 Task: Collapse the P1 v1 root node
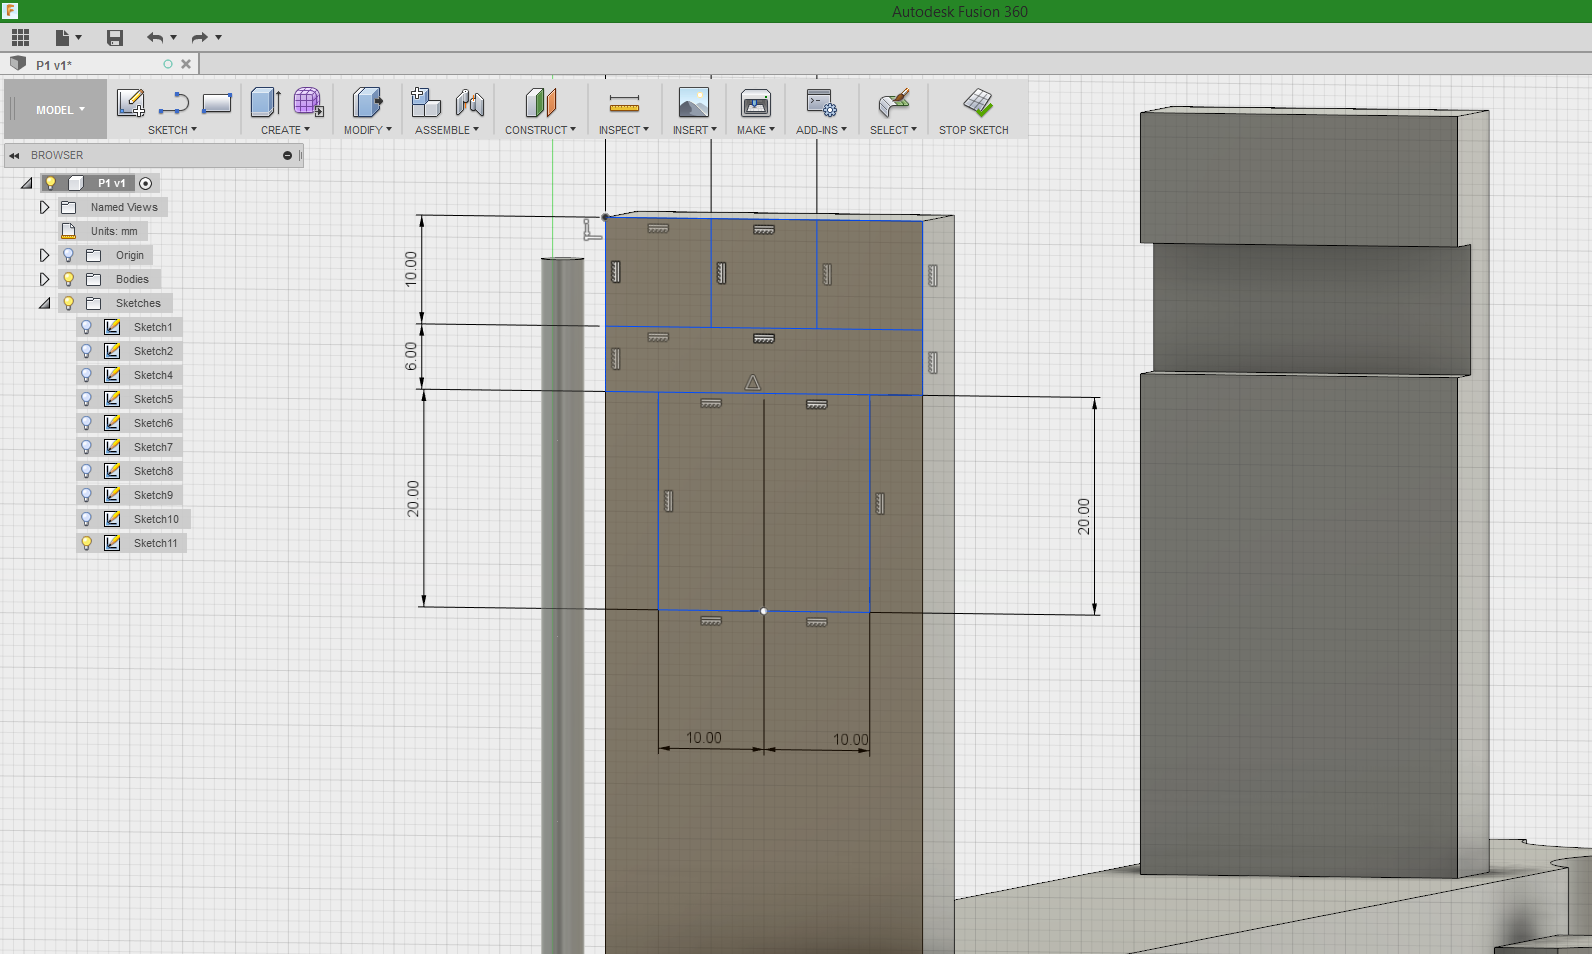click(x=27, y=183)
